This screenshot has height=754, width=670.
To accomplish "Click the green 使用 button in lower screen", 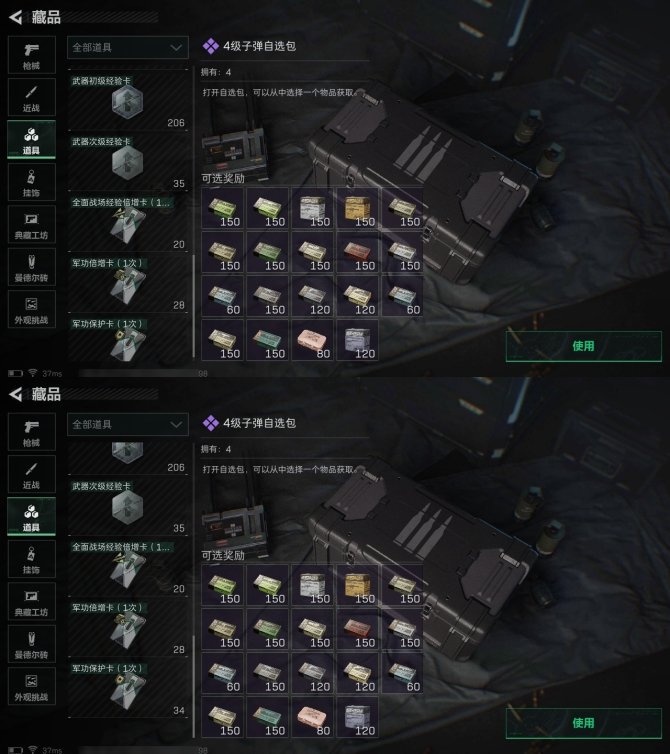I will coord(583,723).
